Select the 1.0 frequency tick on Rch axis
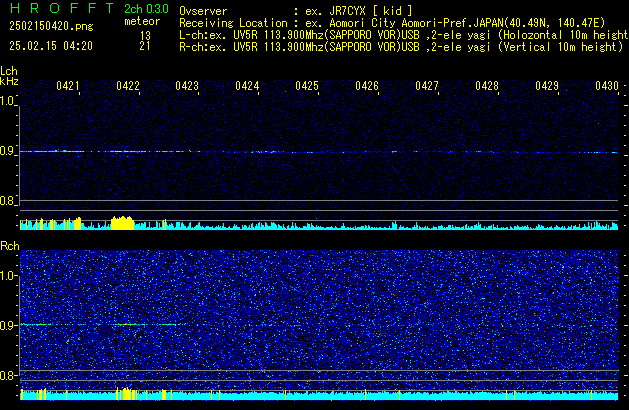The image size is (629, 410). tap(8, 276)
